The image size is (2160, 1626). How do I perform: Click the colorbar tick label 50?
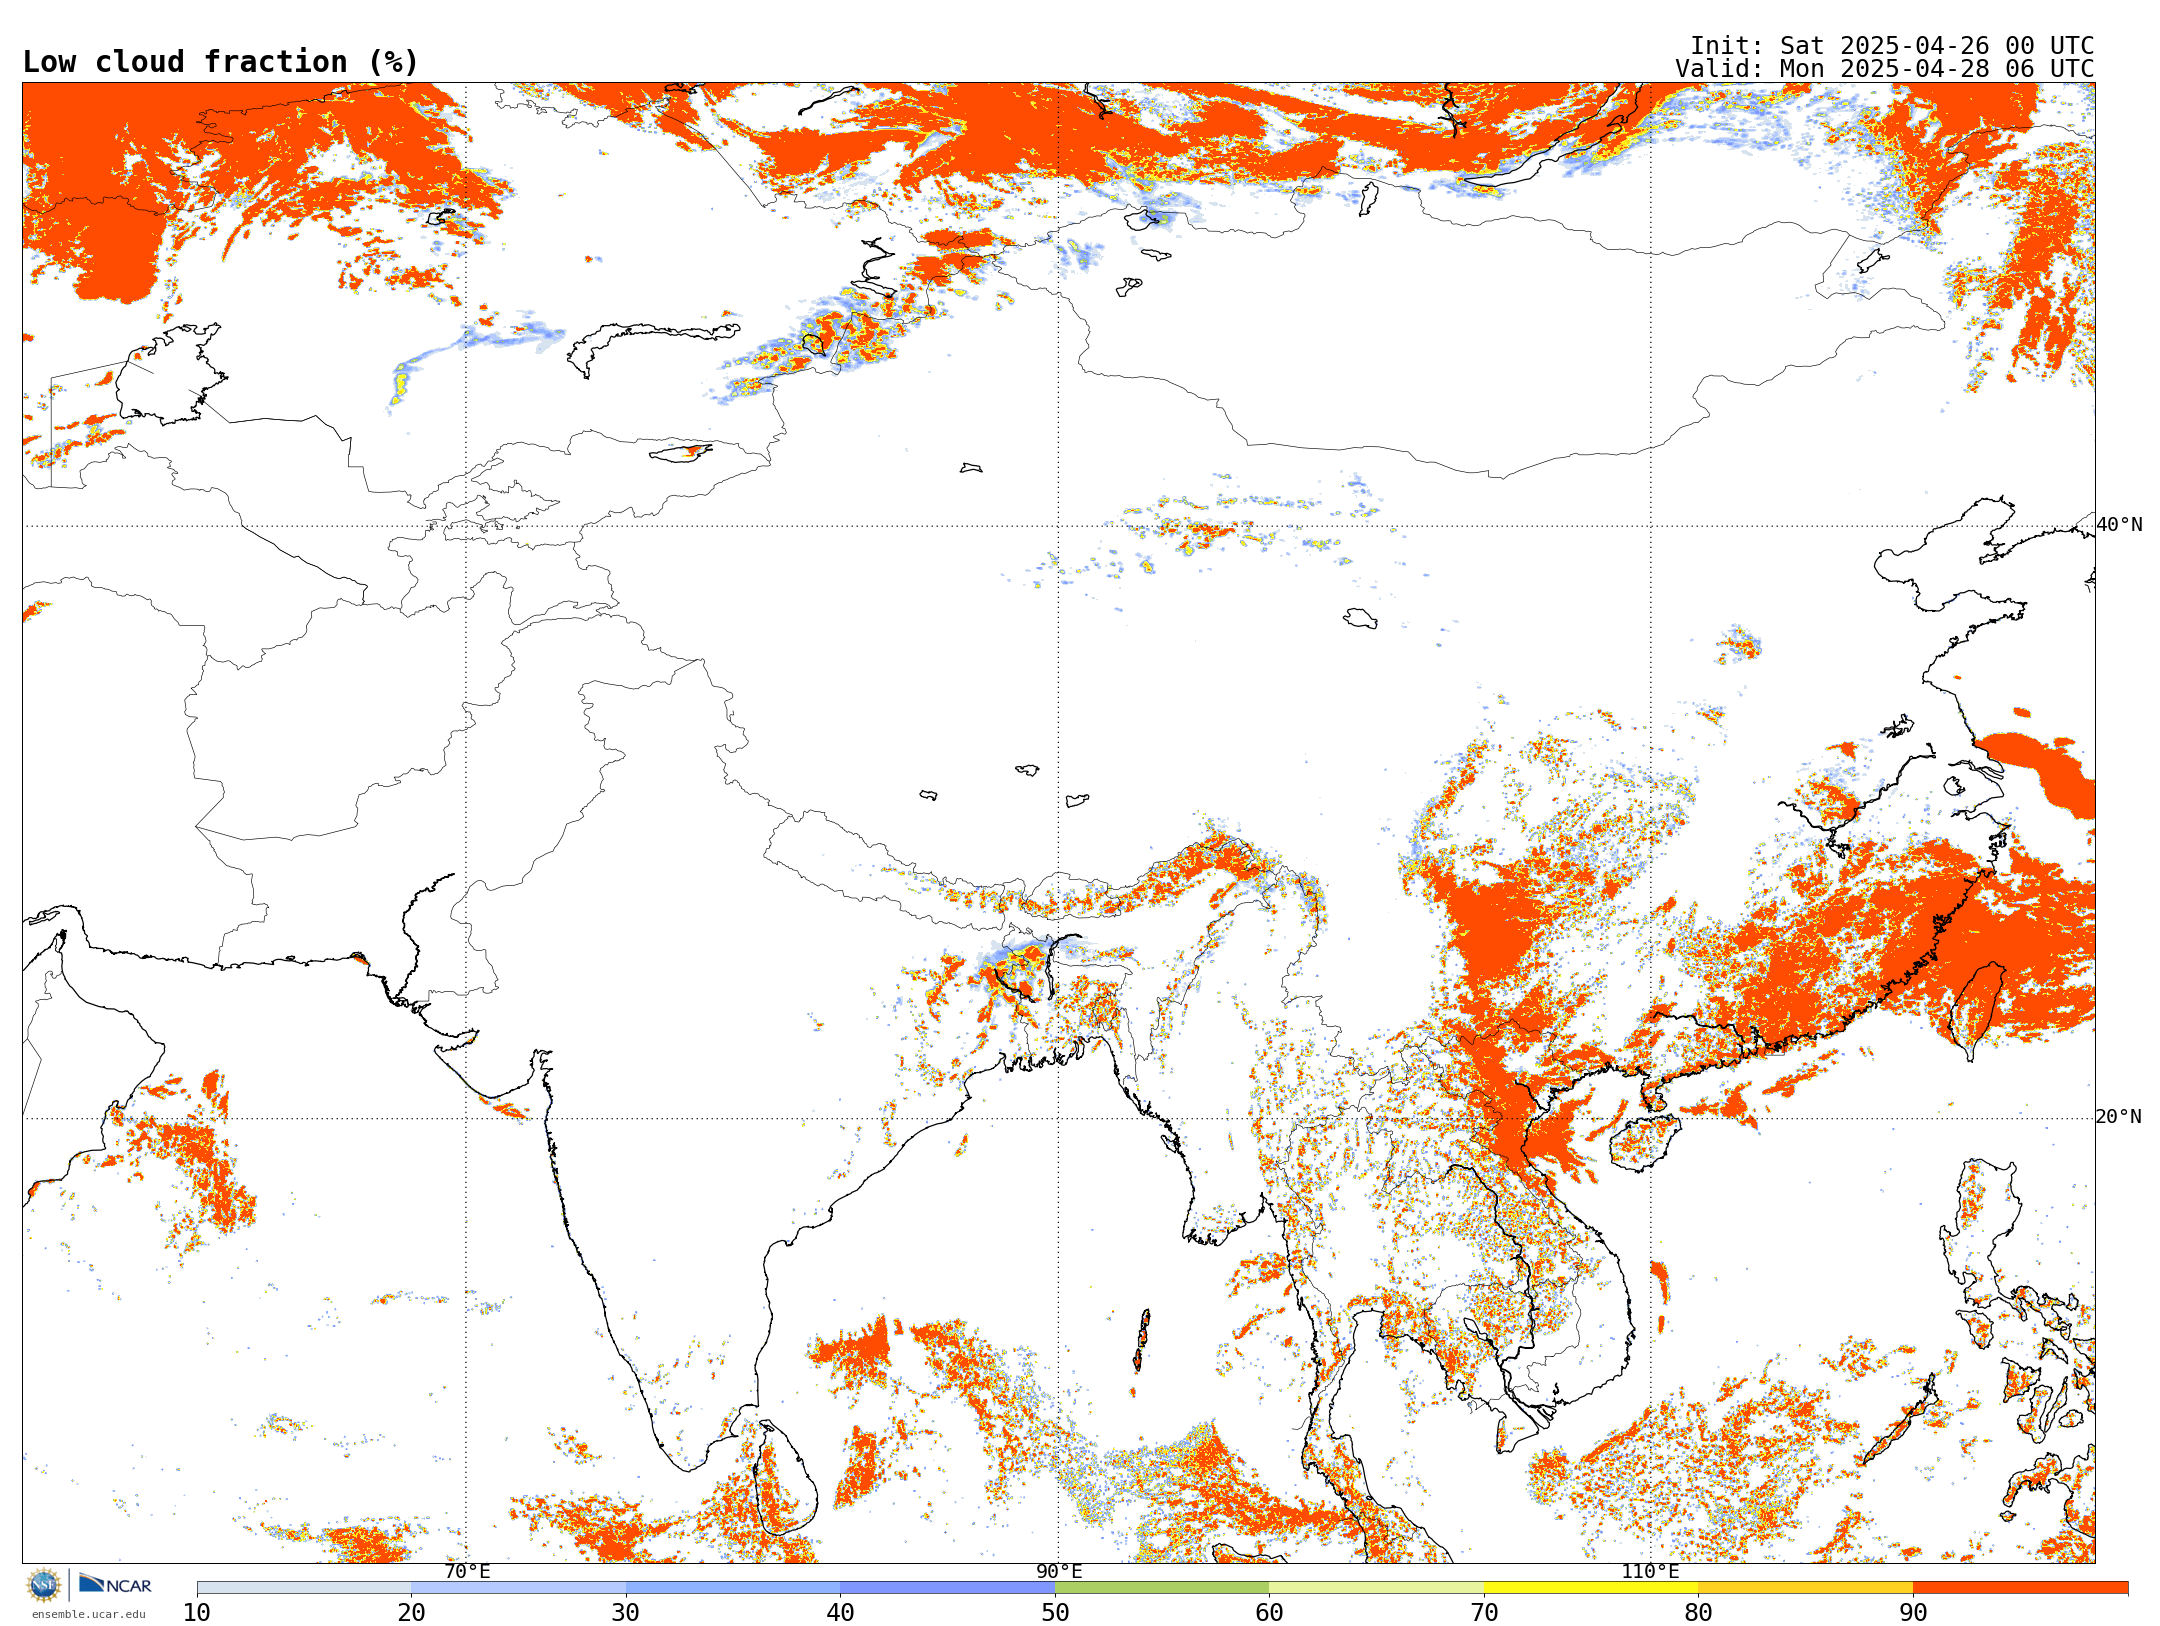[1055, 1613]
